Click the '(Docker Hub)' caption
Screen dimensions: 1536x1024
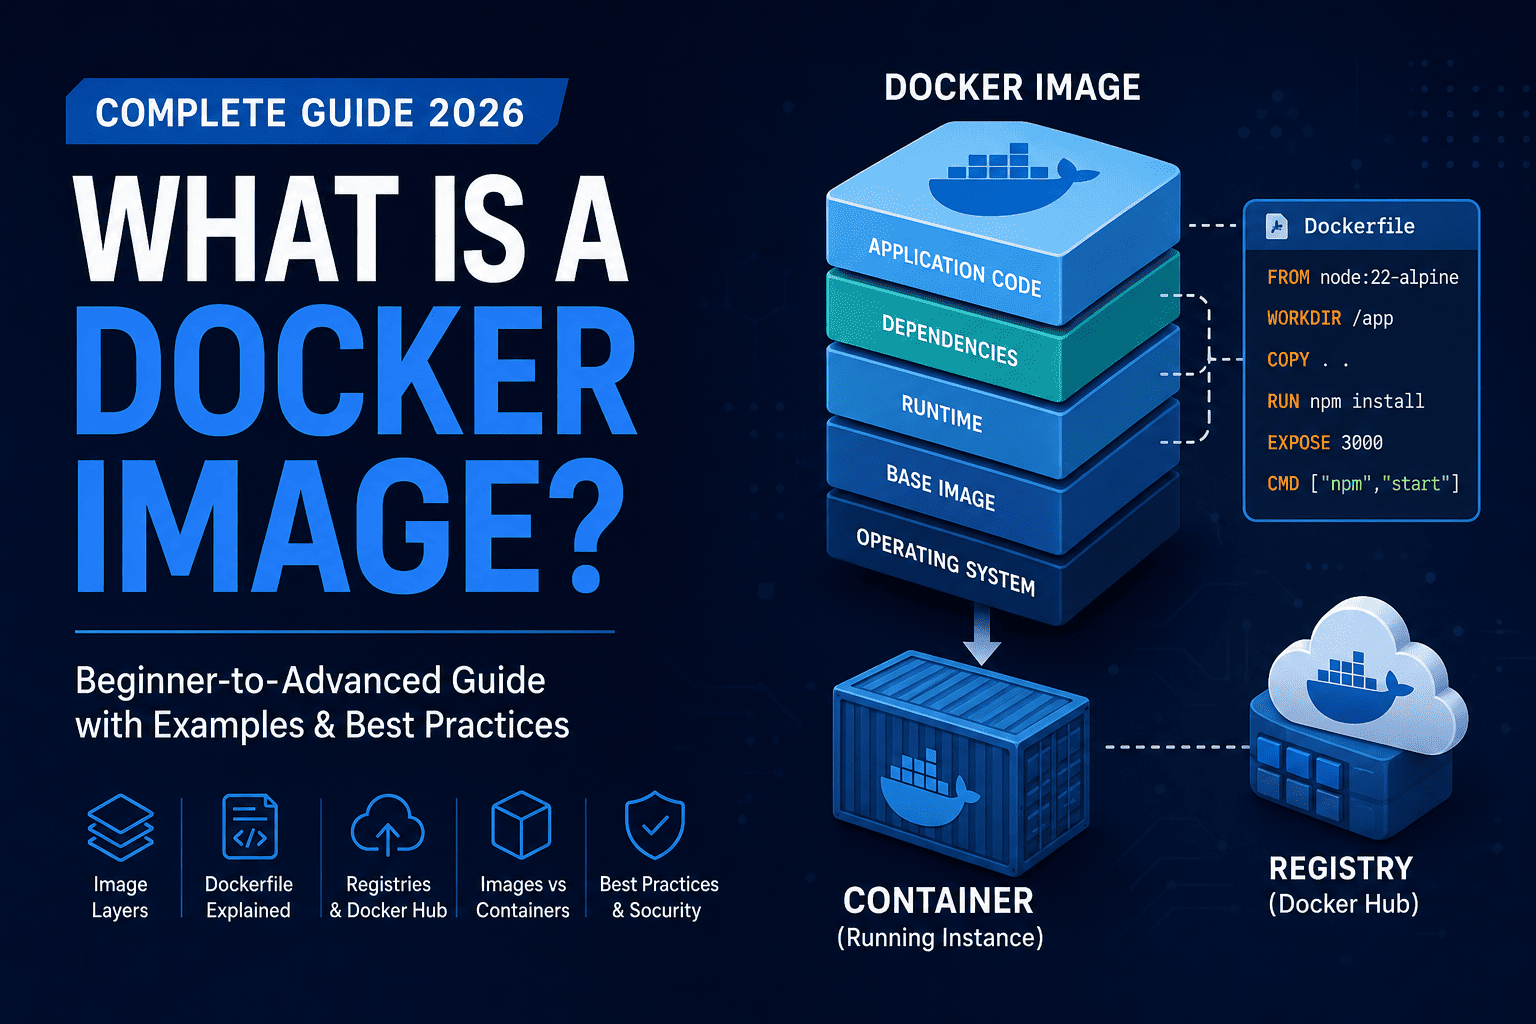[x=1343, y=904]
